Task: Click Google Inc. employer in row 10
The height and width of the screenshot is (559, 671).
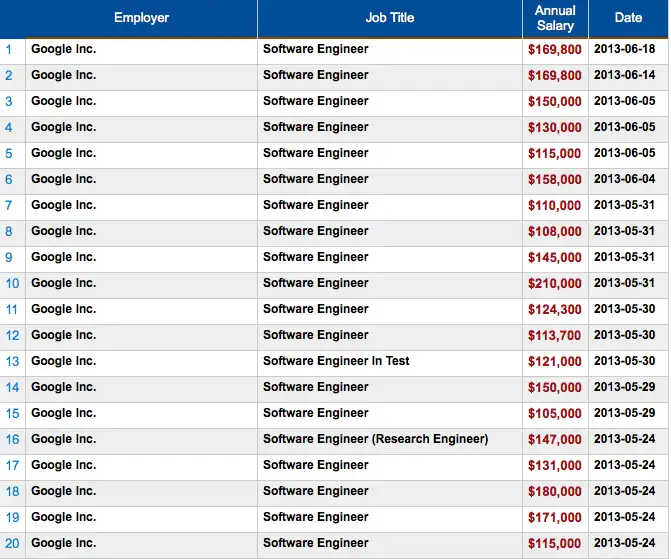Action: click(64, 283)
